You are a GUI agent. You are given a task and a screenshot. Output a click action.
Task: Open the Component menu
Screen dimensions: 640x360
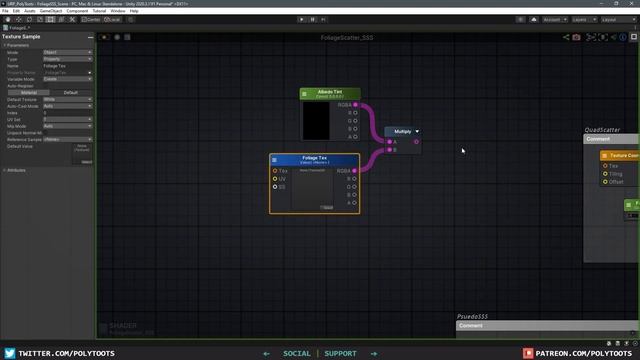[77, 11]
